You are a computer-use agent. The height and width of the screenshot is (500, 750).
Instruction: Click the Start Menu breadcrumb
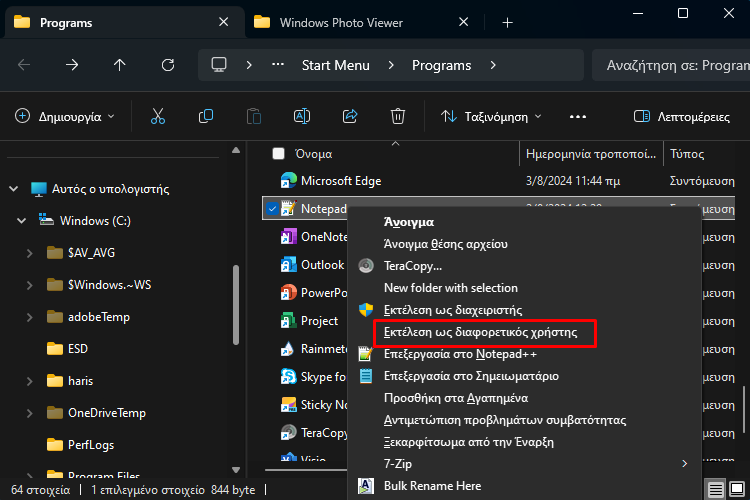[x=335, y=65]
